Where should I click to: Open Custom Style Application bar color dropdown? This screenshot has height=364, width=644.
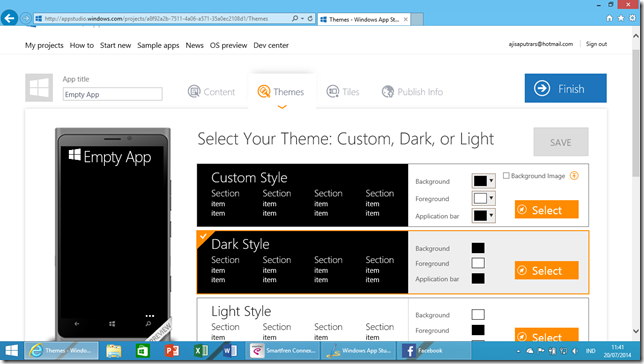(483, 216)
